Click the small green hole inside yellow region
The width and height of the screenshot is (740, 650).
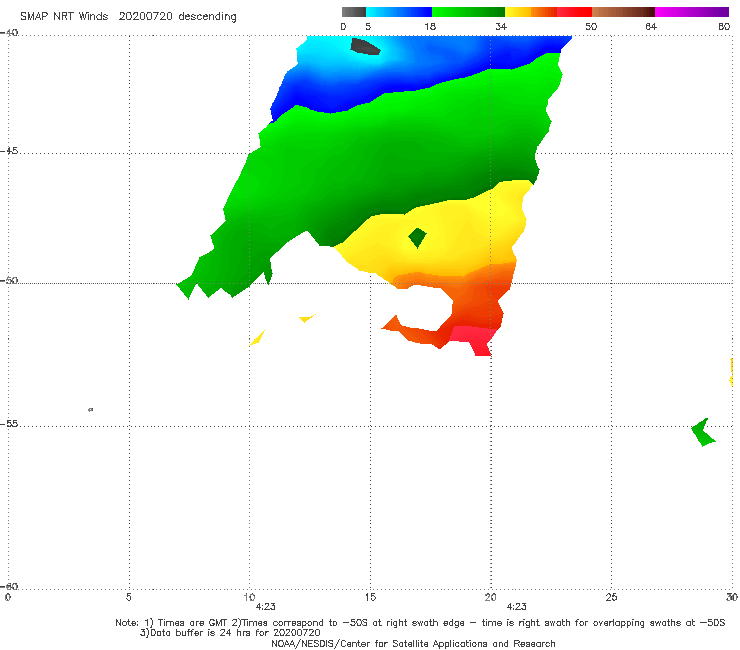417,237
